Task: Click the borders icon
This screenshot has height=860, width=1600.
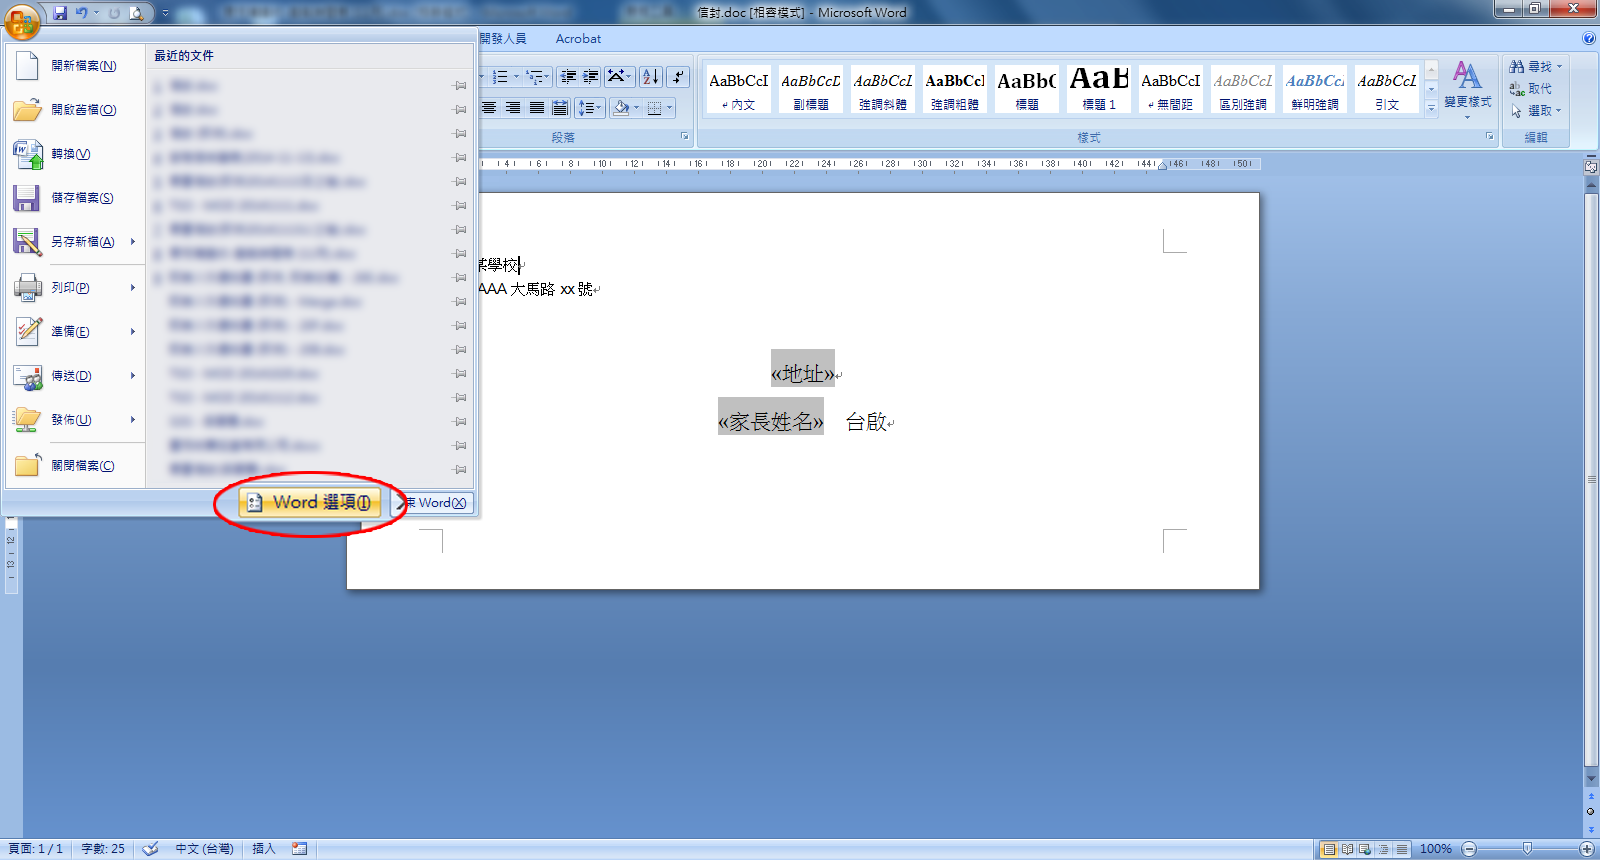Action: 655,107
